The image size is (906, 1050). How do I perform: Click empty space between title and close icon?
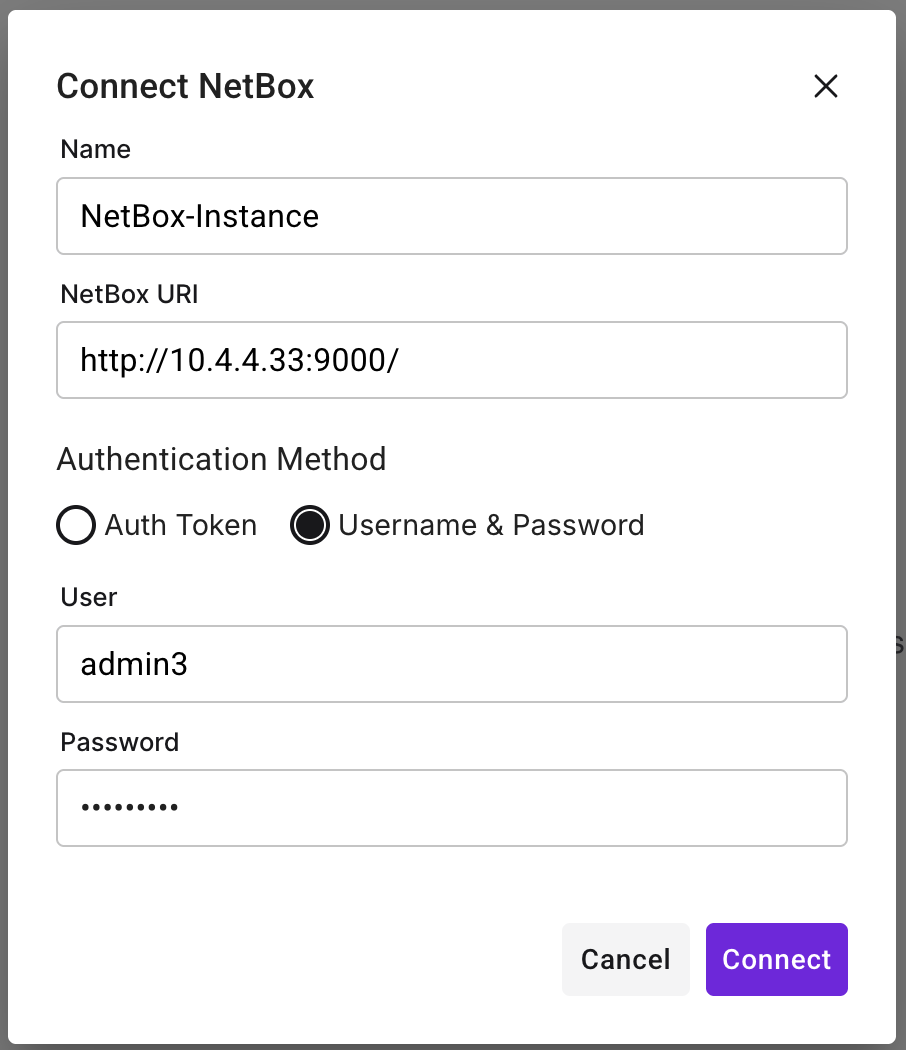coord(560,86)
